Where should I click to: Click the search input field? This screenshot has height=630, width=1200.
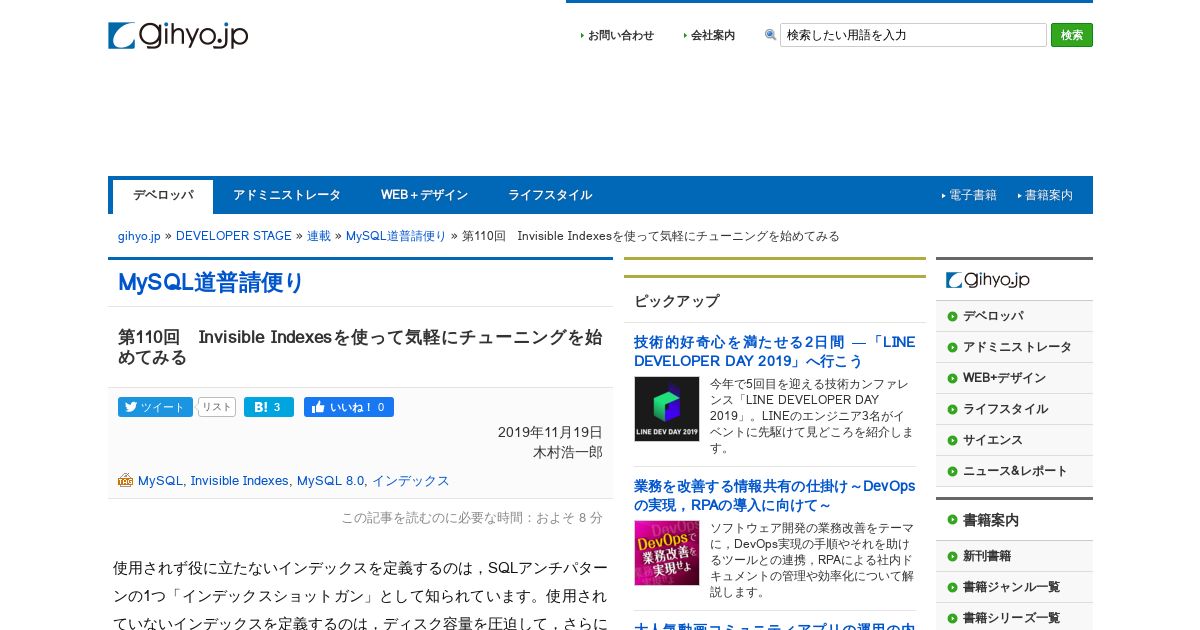click(x=913, y=35)
